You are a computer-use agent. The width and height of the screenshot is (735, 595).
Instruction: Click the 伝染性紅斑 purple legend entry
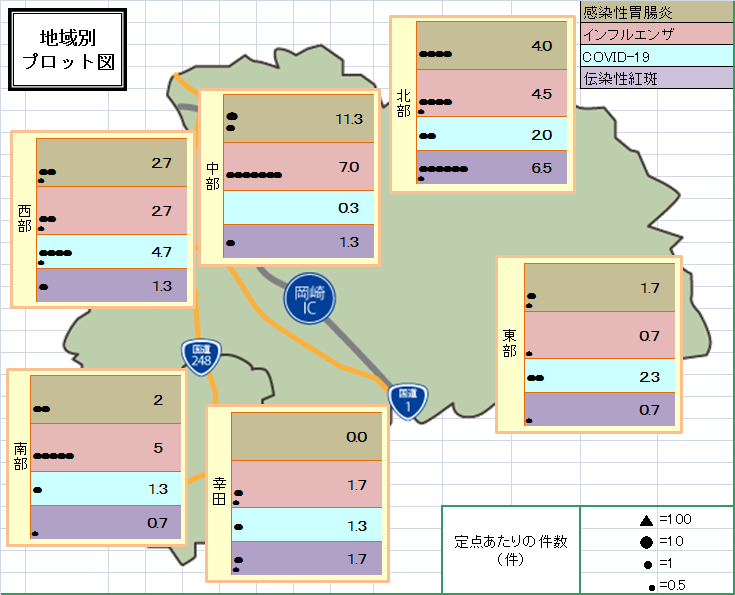pyautogui.click(x=656, y=78)
